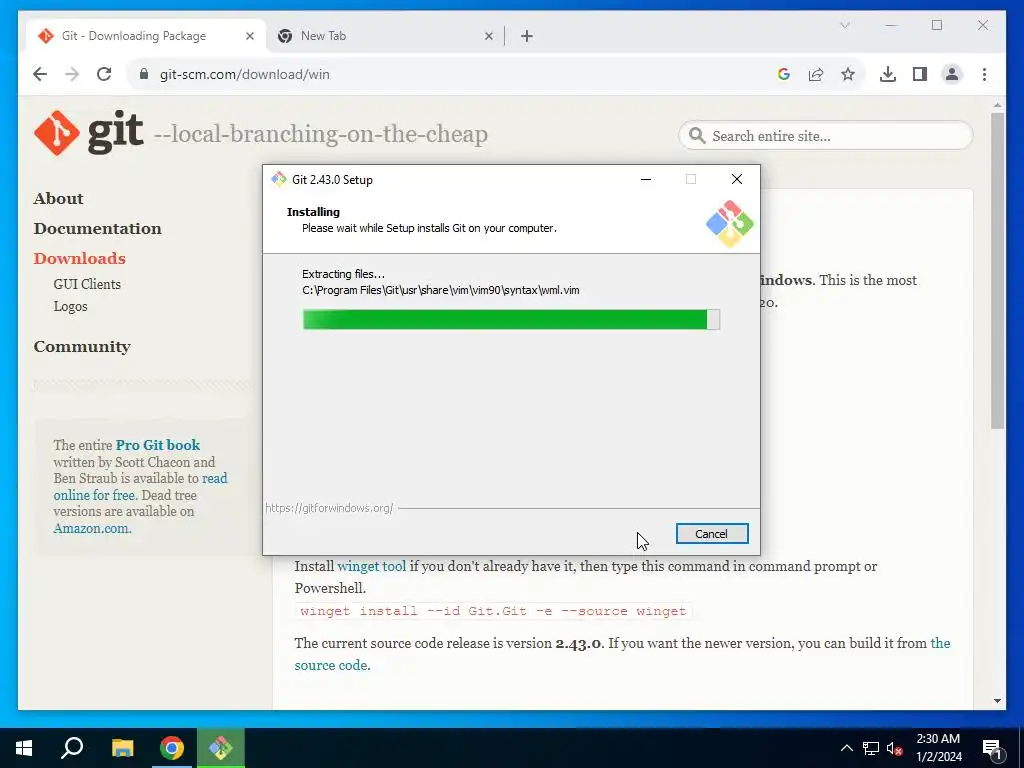Open Documentation in sidebar
The image size is (1024, 768).
pyautogui.click(x=97, y=229)
